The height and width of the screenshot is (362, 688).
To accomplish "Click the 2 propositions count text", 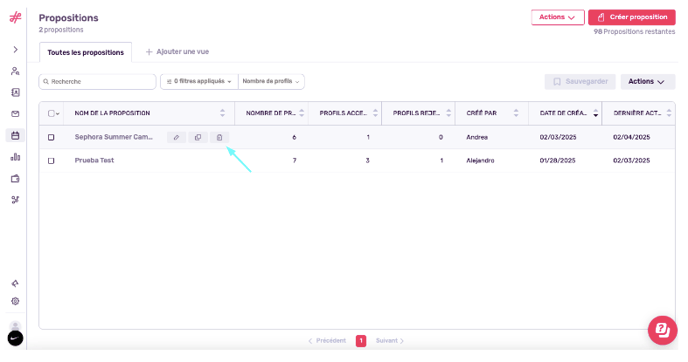I will [x=61, y=30].
